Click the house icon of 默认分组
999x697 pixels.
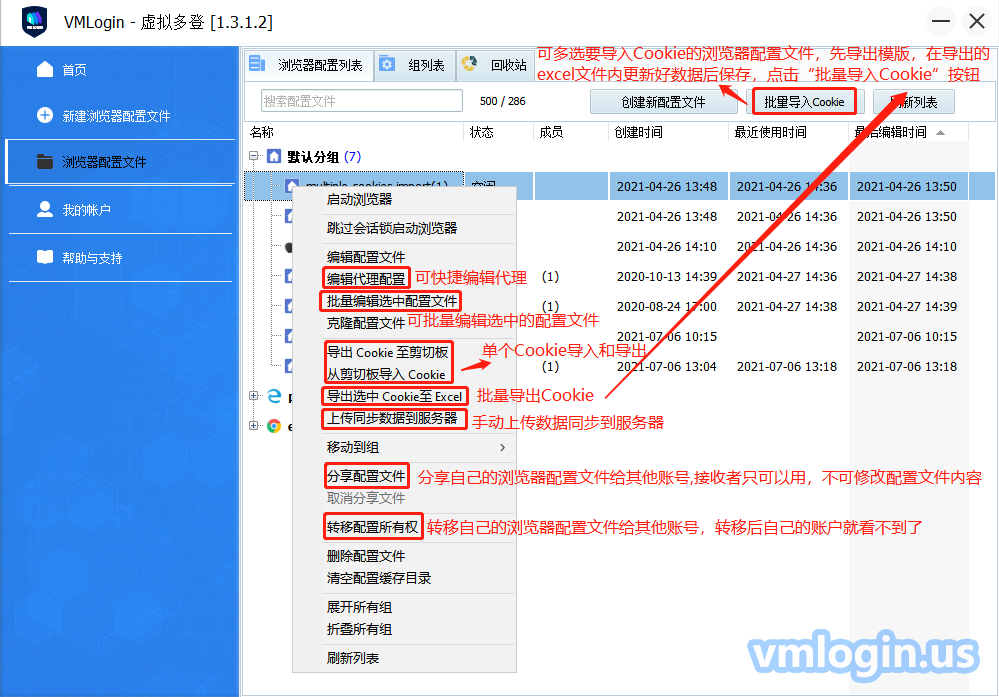click(274, 156)
